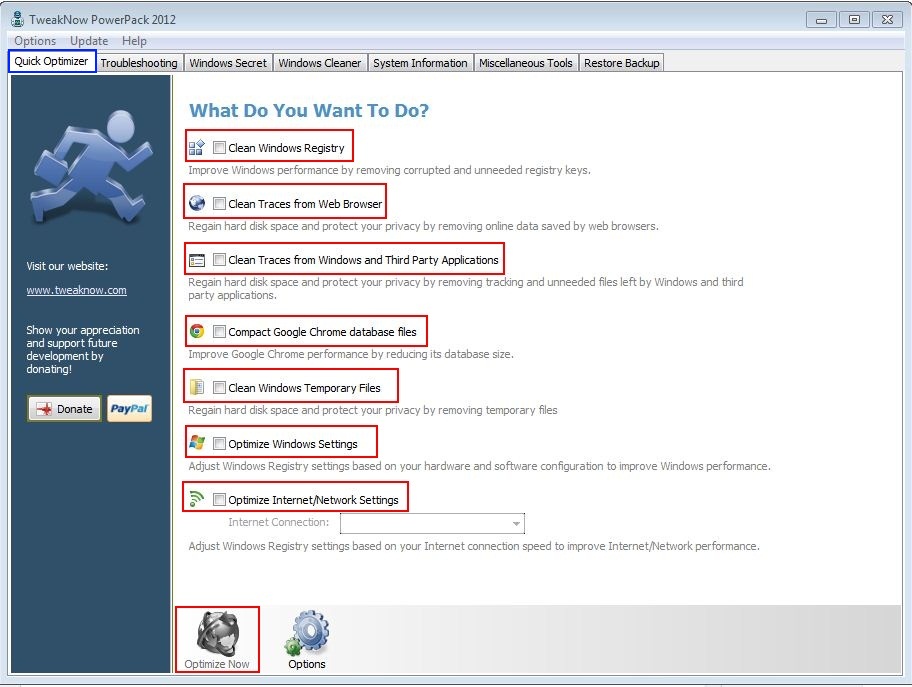
Task: Switch to the Windows Secret tab
Action: coord(228,63)
